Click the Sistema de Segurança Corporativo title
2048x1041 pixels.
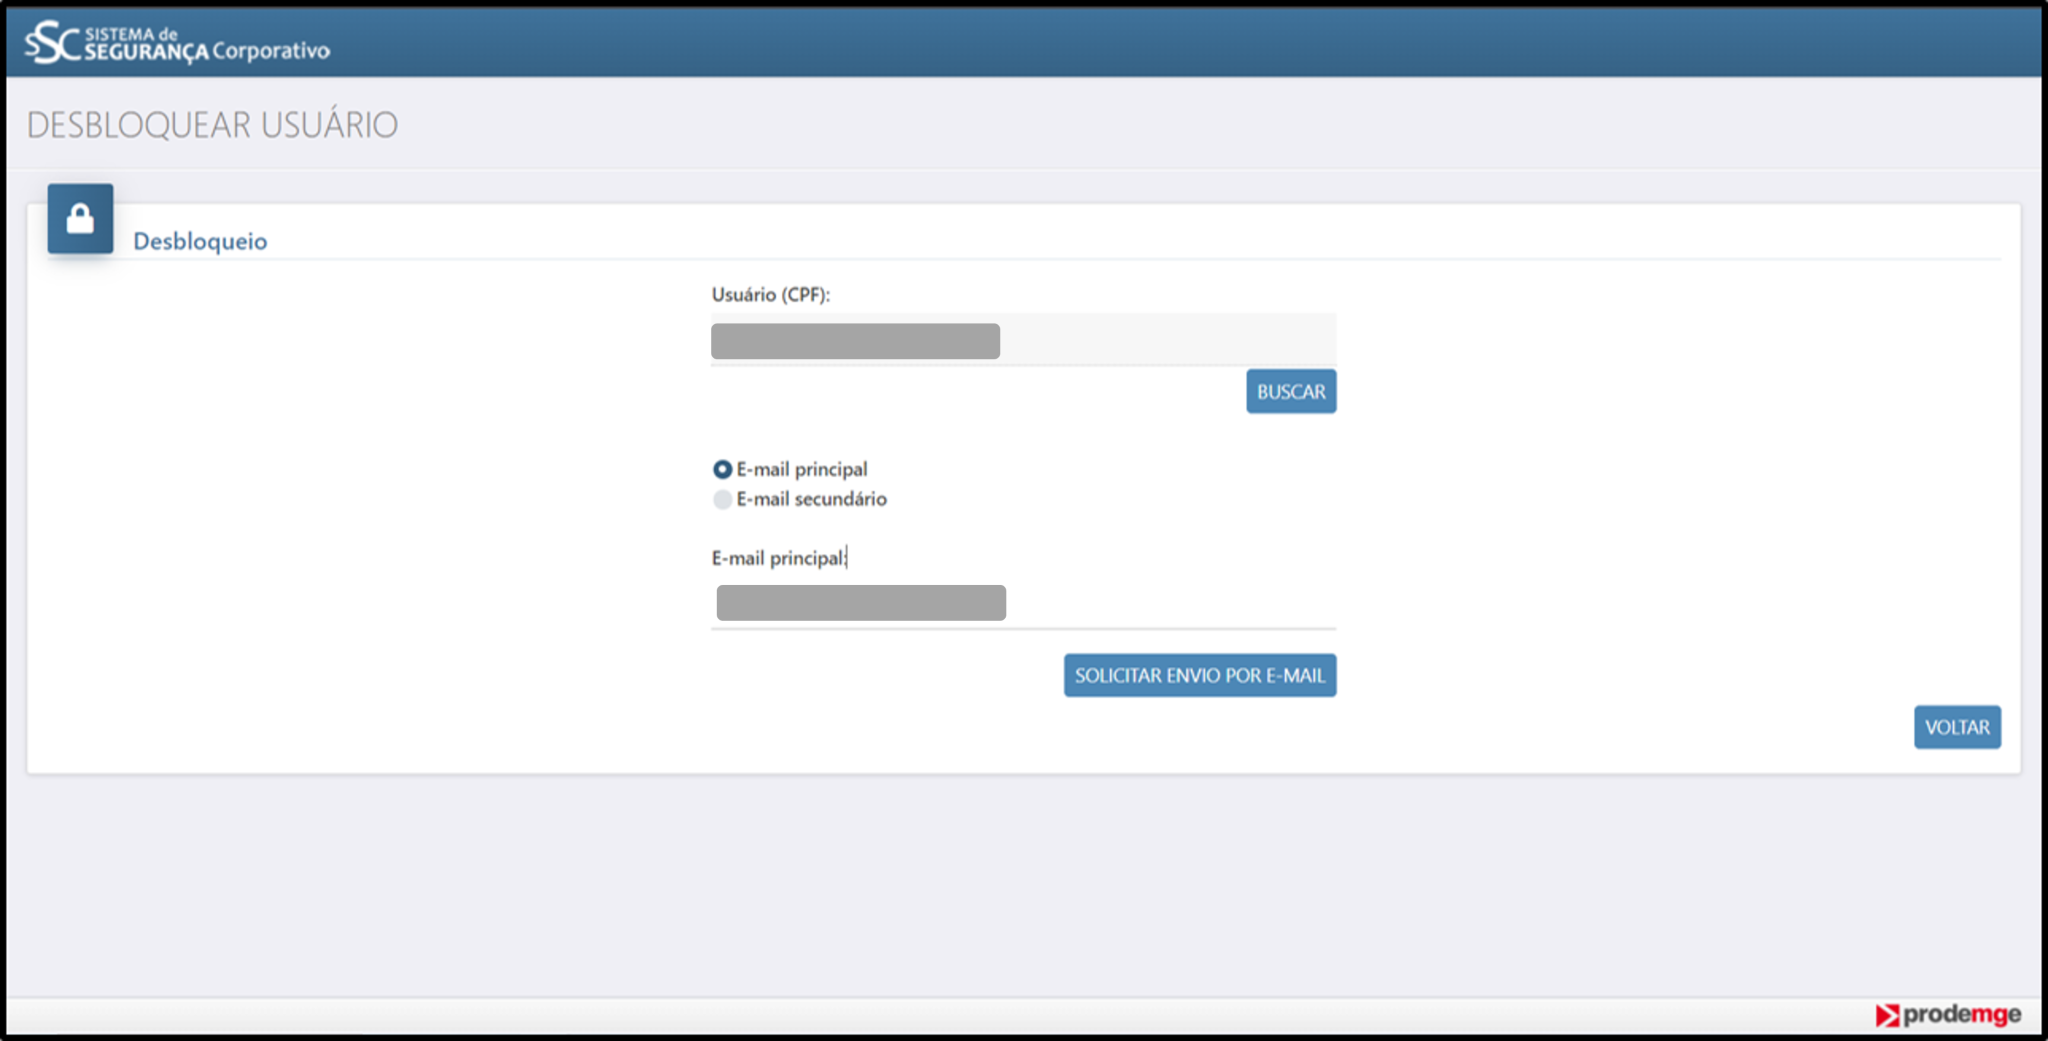(x=207, y=44)
